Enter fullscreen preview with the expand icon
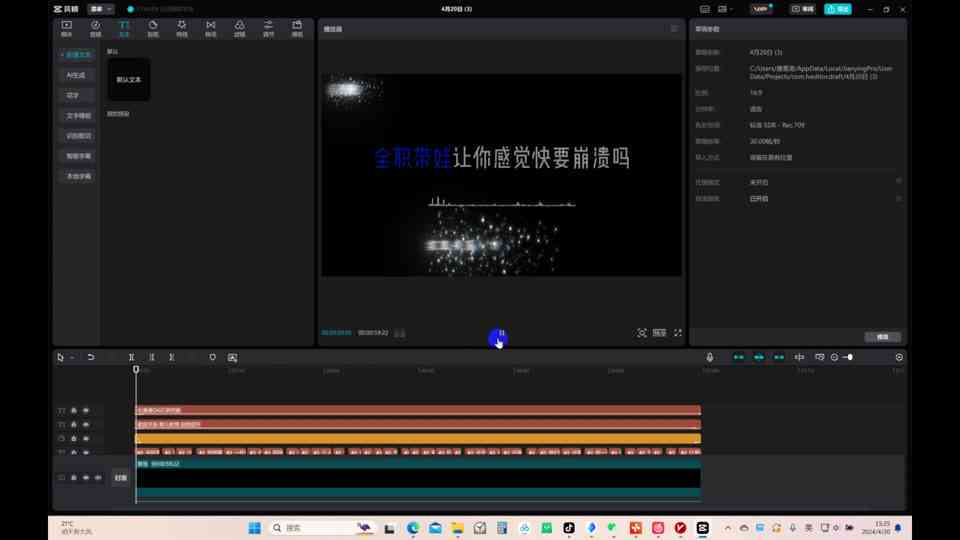The width and height of the screenshot is (960, 540). [x=678, y=333]
